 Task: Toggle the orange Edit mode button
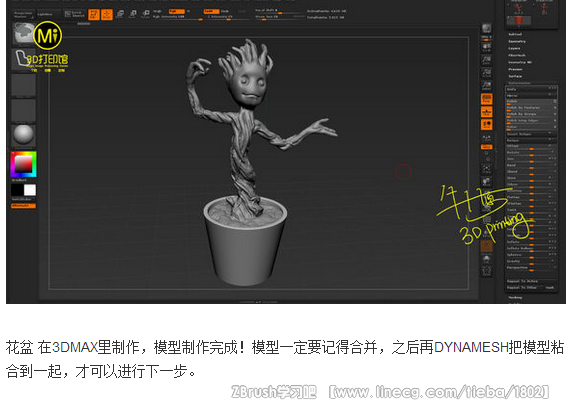click(94, 14)
